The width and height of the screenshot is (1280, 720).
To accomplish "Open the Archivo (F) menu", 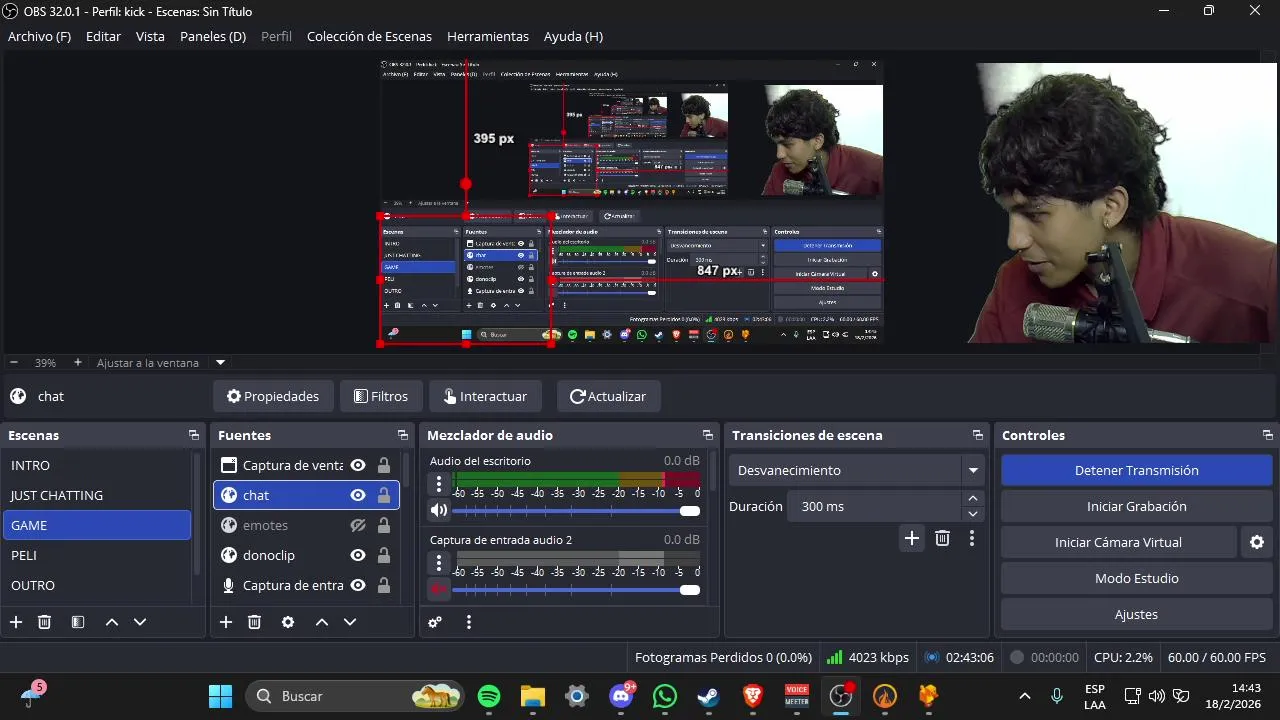I will [x=40, y=36].
